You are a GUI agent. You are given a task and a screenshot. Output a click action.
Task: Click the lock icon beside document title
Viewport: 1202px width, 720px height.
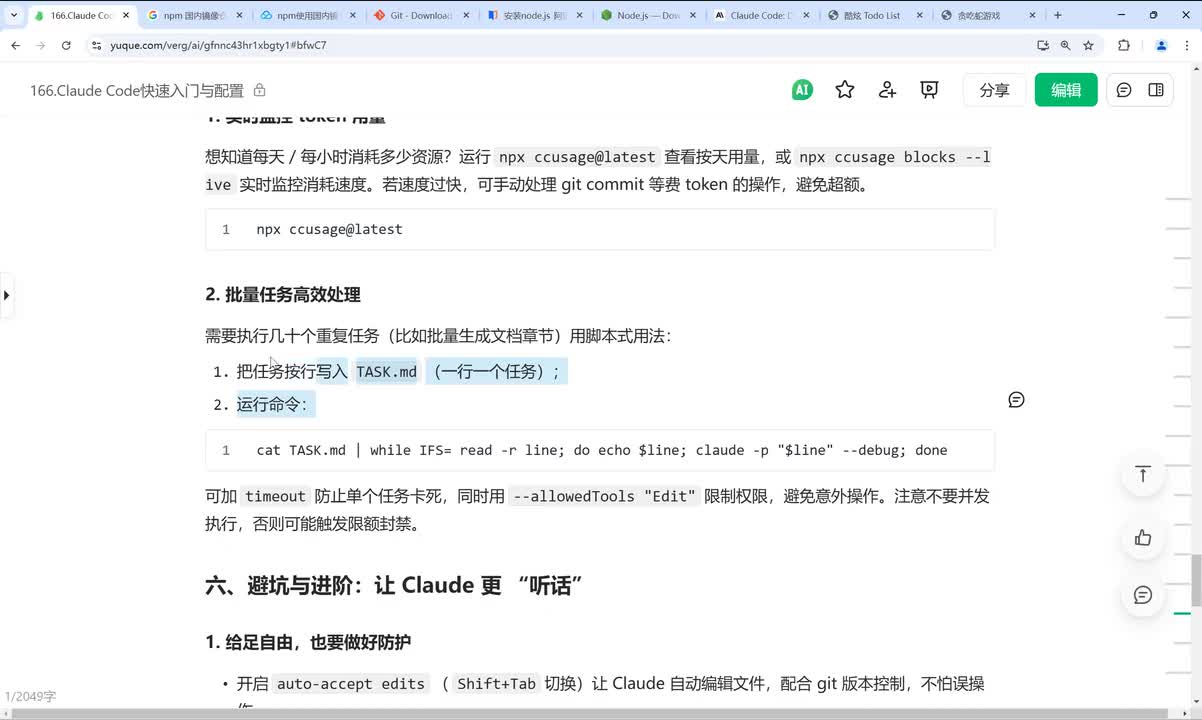tap(260, 90)
